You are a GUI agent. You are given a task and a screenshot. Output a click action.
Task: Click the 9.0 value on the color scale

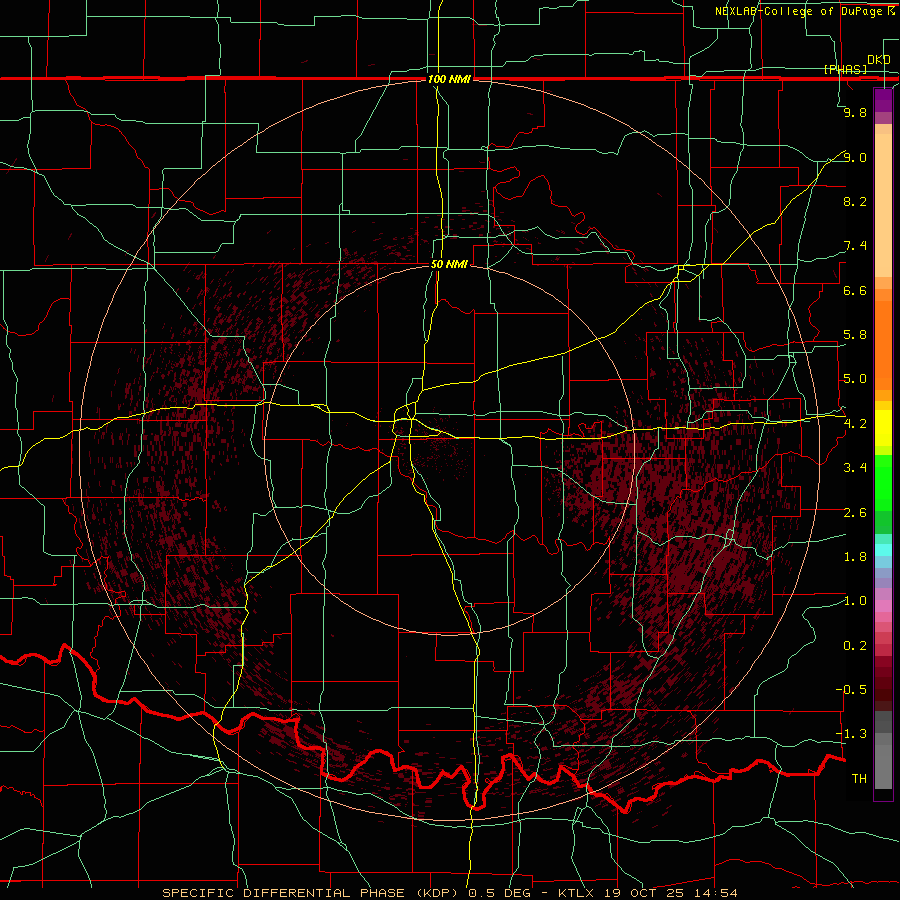click(x=855, y=157)
